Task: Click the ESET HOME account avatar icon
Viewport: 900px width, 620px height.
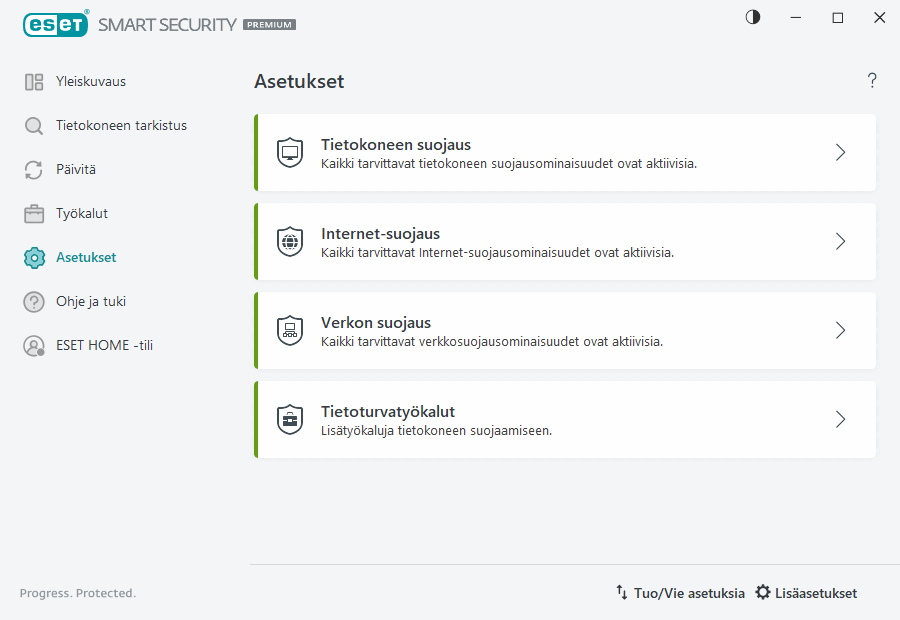Action: click(x=33, y=345)
